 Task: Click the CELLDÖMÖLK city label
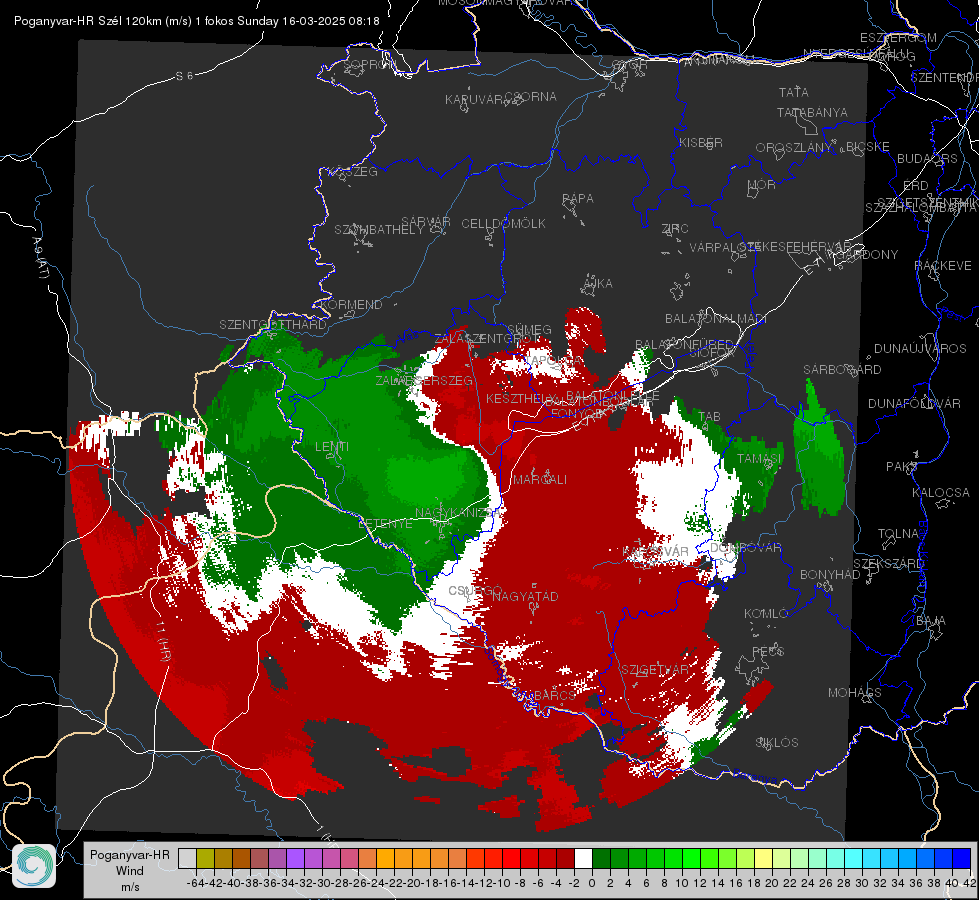(x=503, y=223)
